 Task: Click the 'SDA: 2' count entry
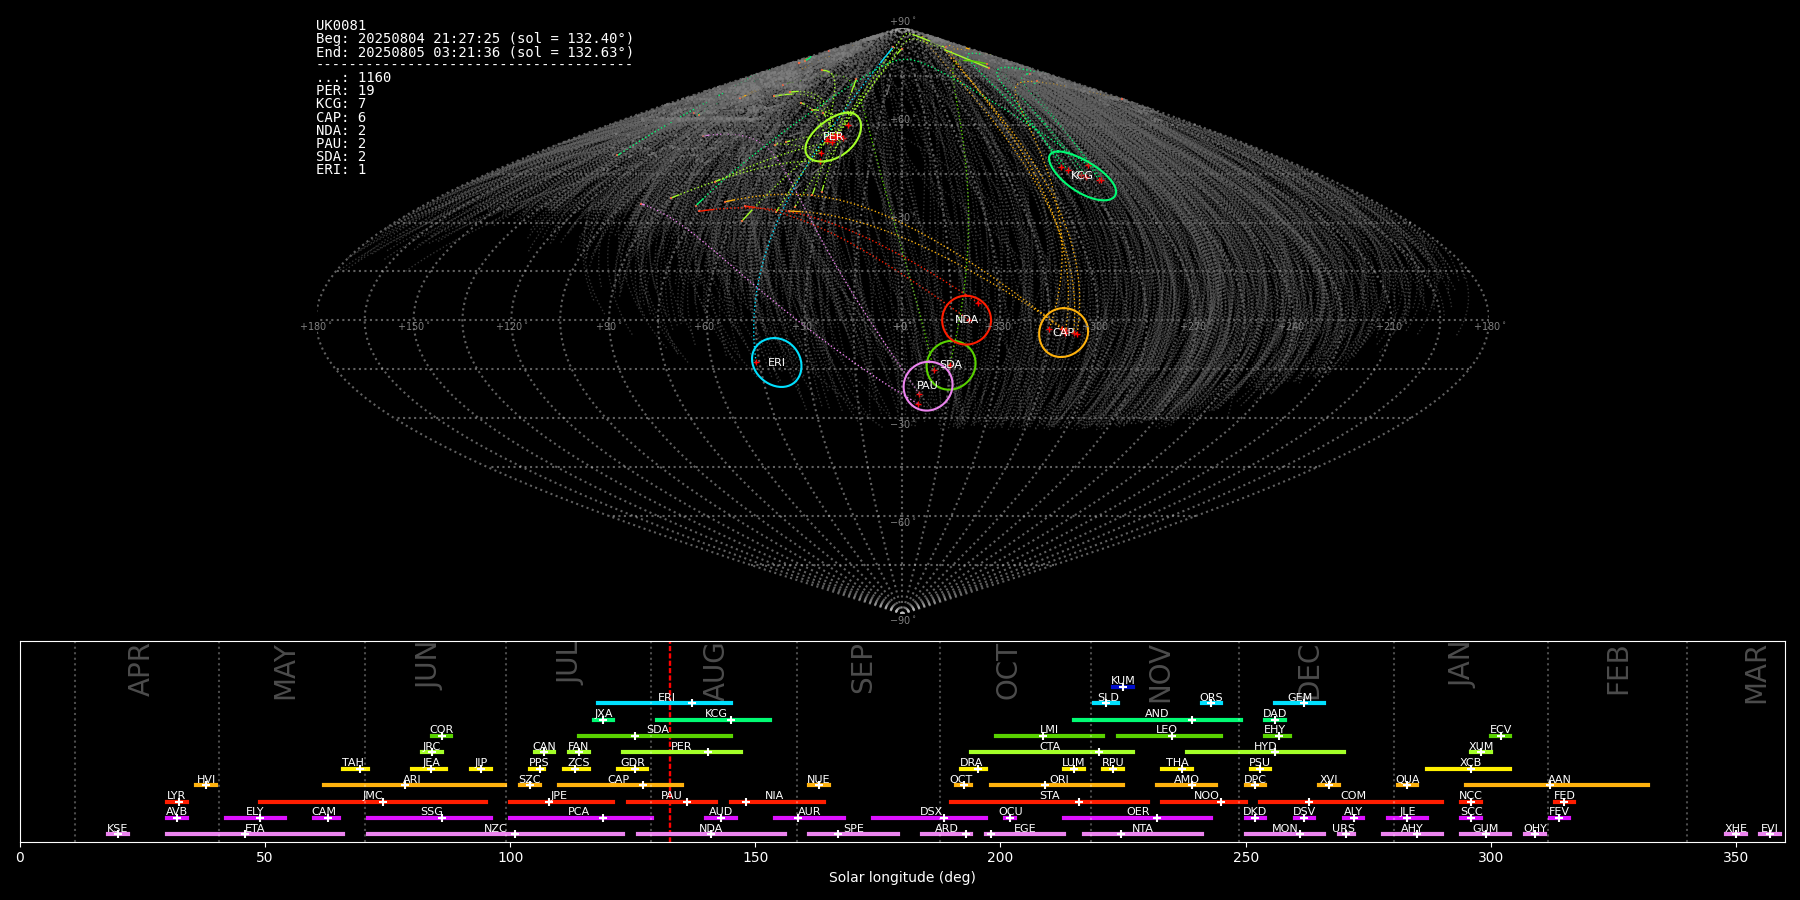click(x=341, y=156)
